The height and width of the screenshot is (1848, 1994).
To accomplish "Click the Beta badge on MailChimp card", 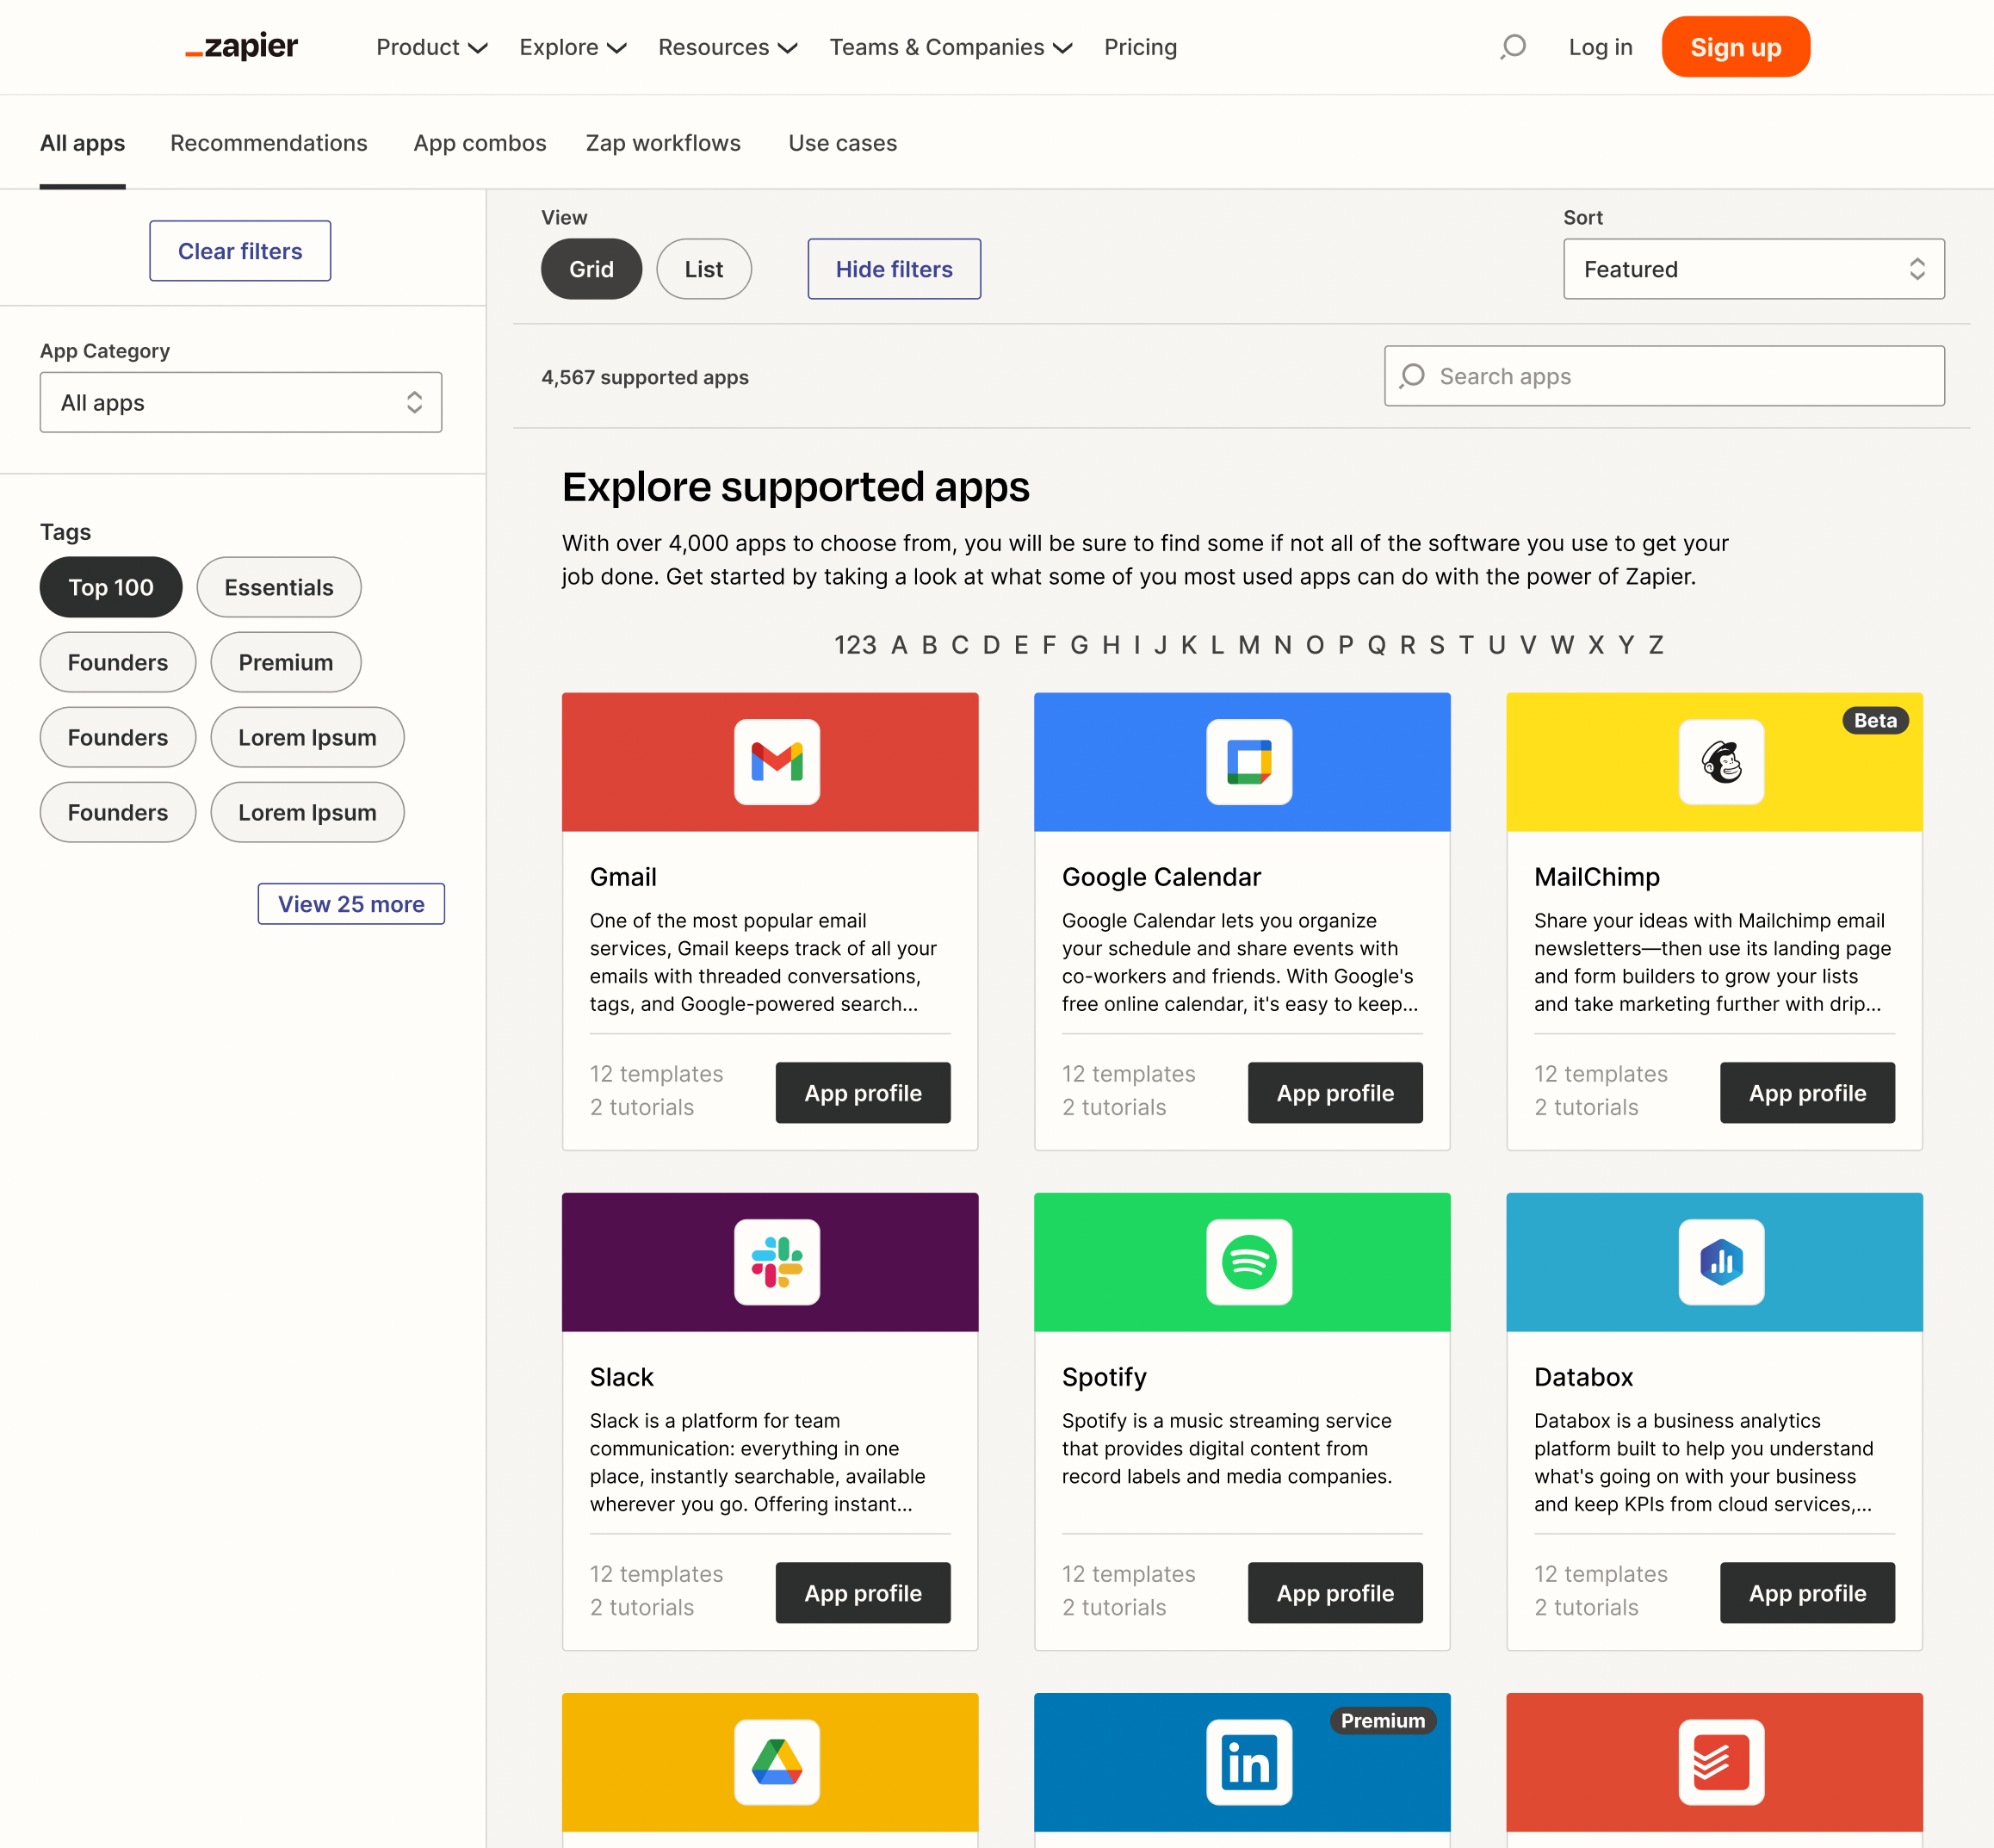I will (1875, 720).
